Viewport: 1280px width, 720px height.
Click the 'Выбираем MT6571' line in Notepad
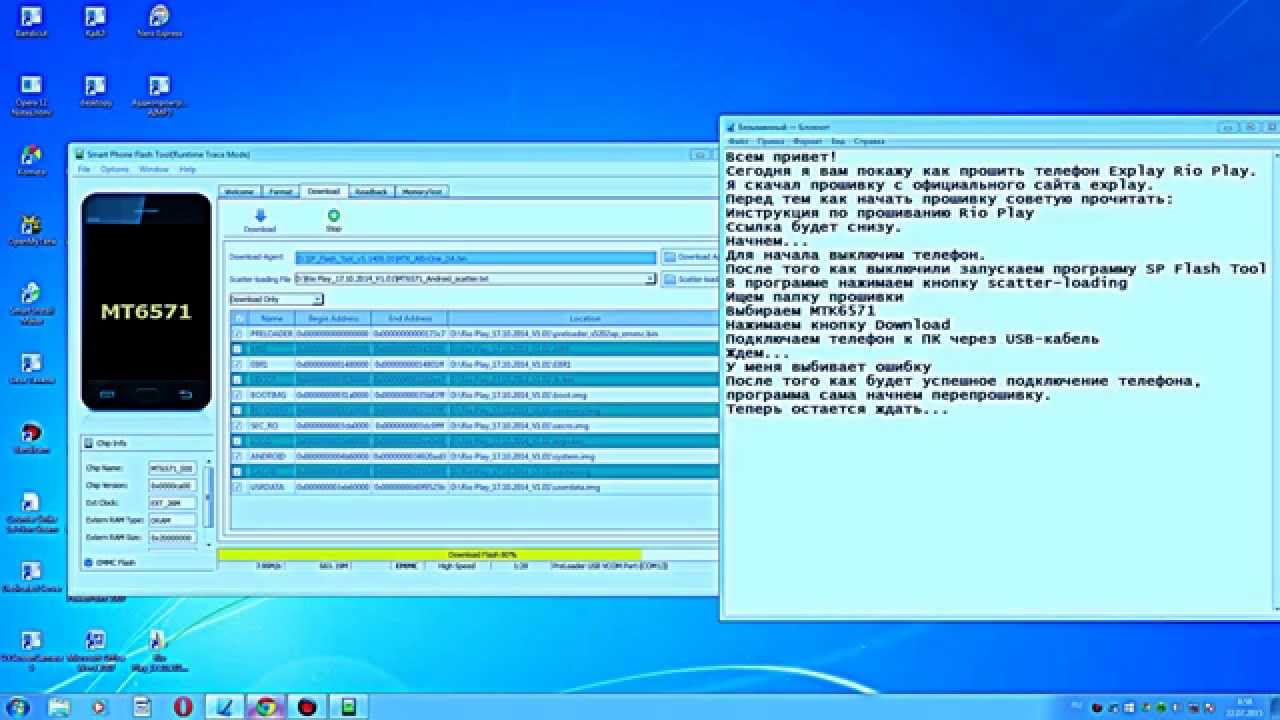pos(800,311)
